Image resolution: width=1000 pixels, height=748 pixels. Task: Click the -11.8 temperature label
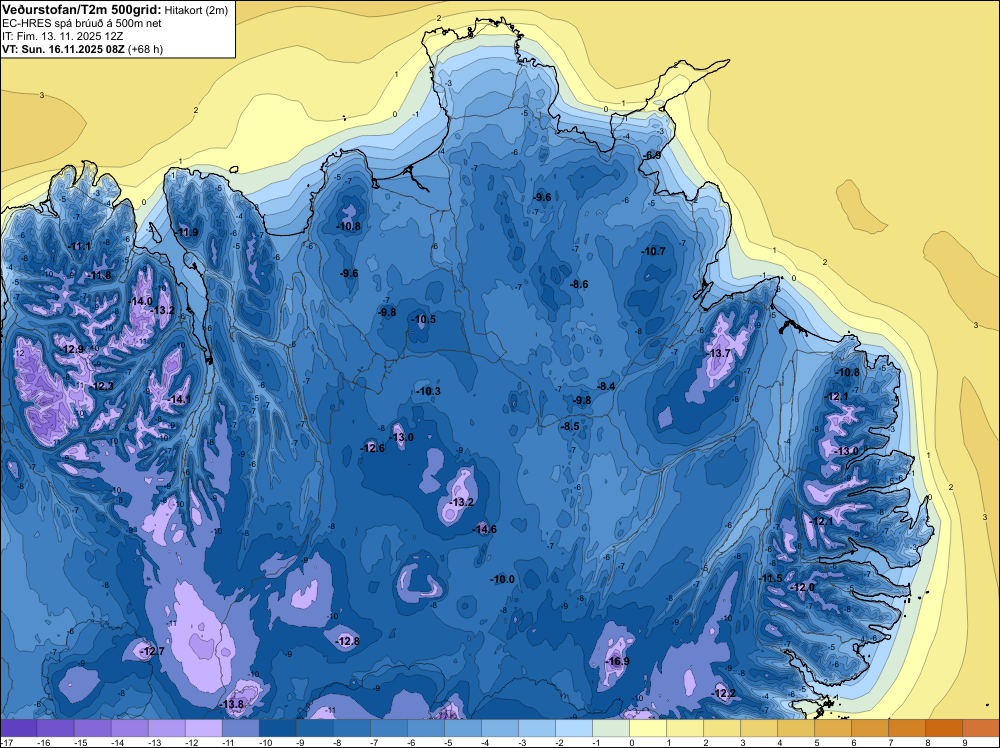[x=99, y=275]
